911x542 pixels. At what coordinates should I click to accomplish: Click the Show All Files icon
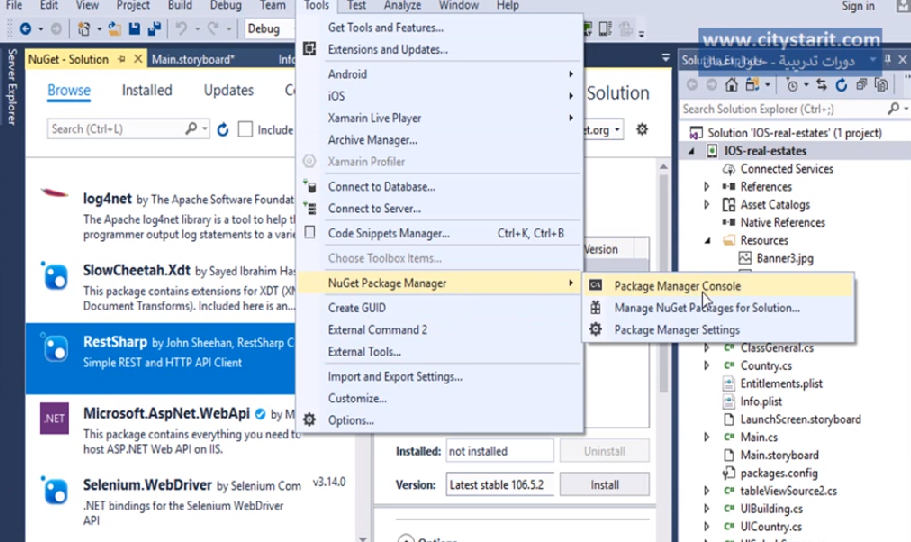[x=881, y=85]
